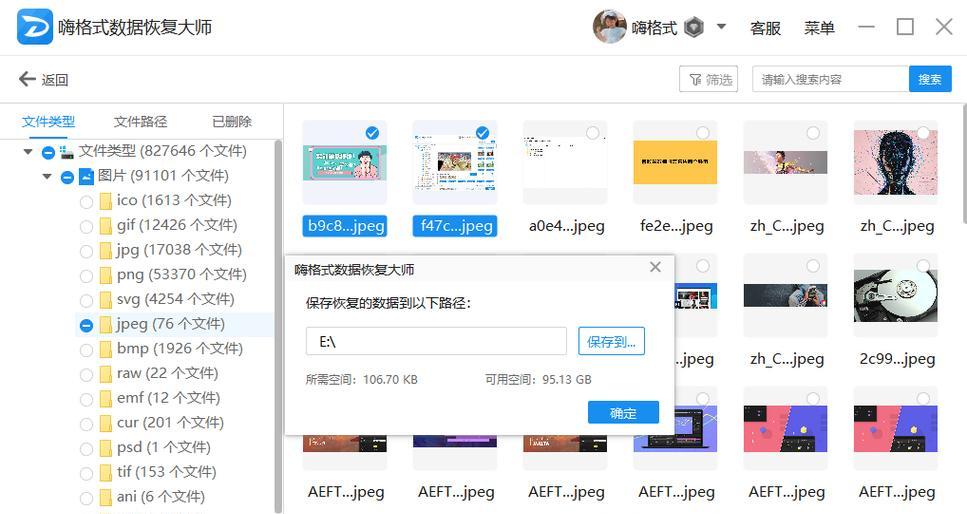
Task: Click the 筛选 filter button
Action: click(709, 79)
